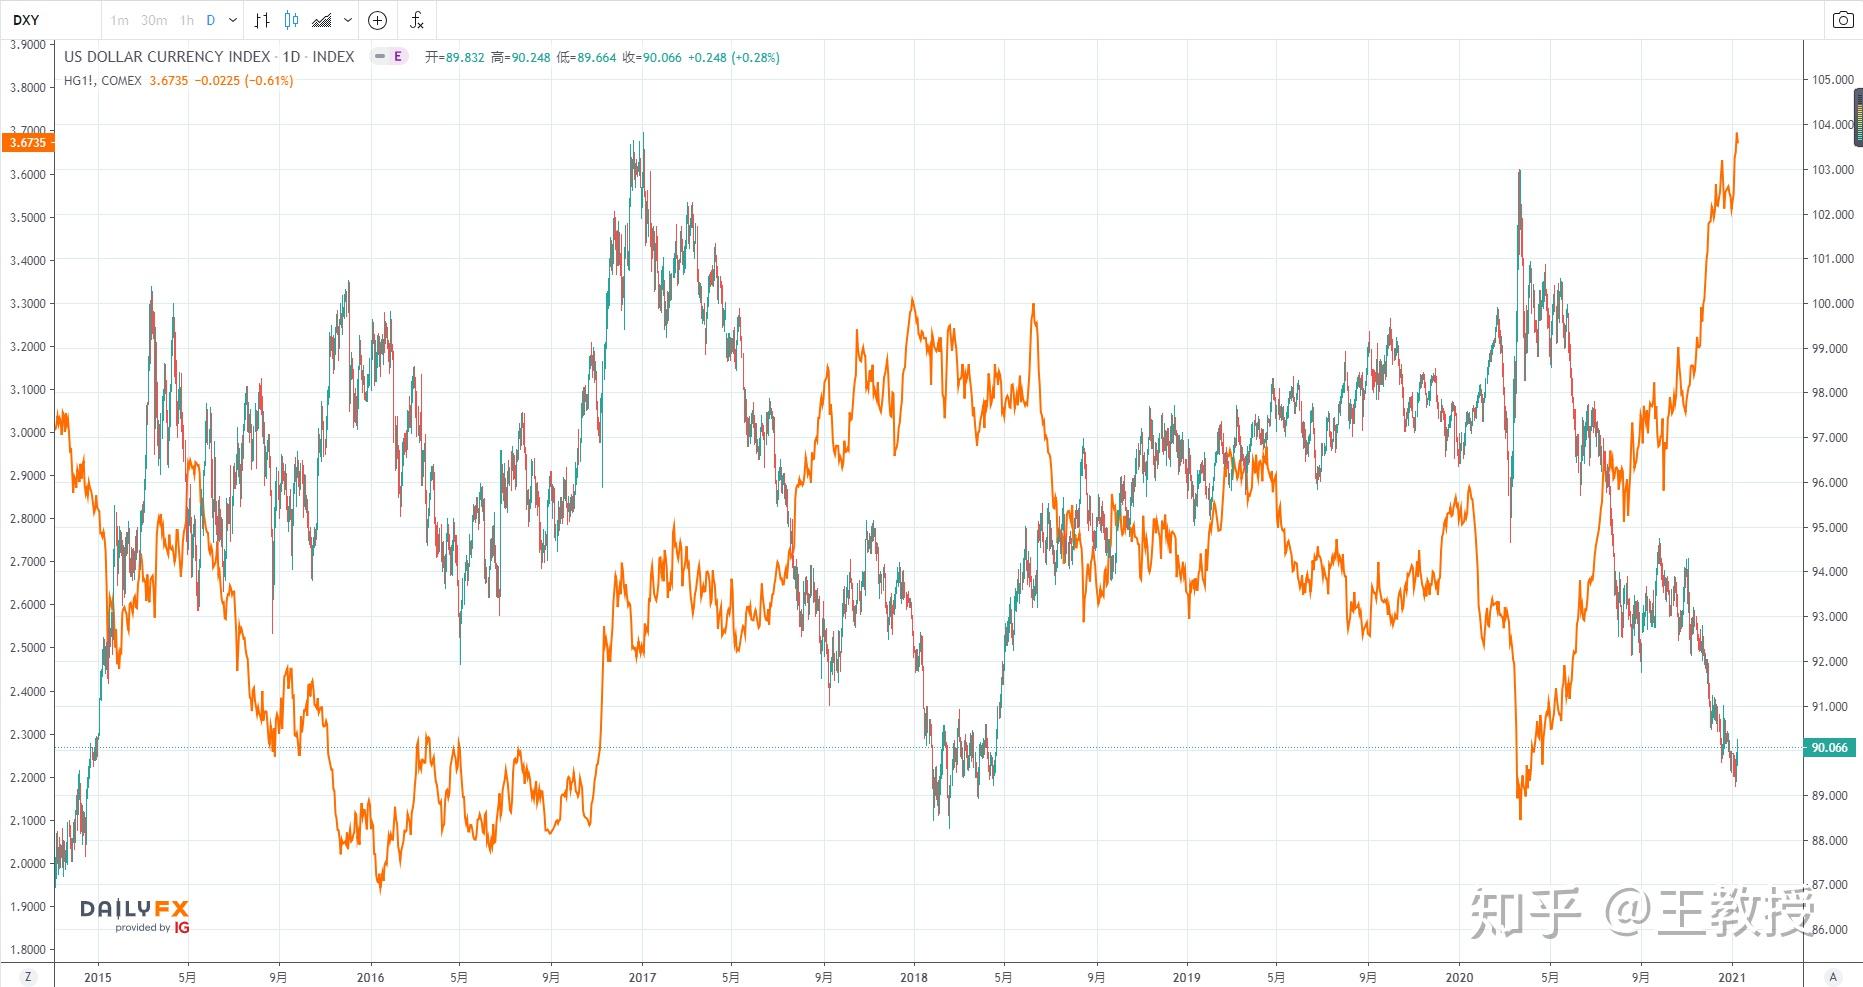The width and height of the screenshot is (1863, 987).
Task: Click the US DOLLAR CURRENCY INDEX title
Action: [167, 57]
